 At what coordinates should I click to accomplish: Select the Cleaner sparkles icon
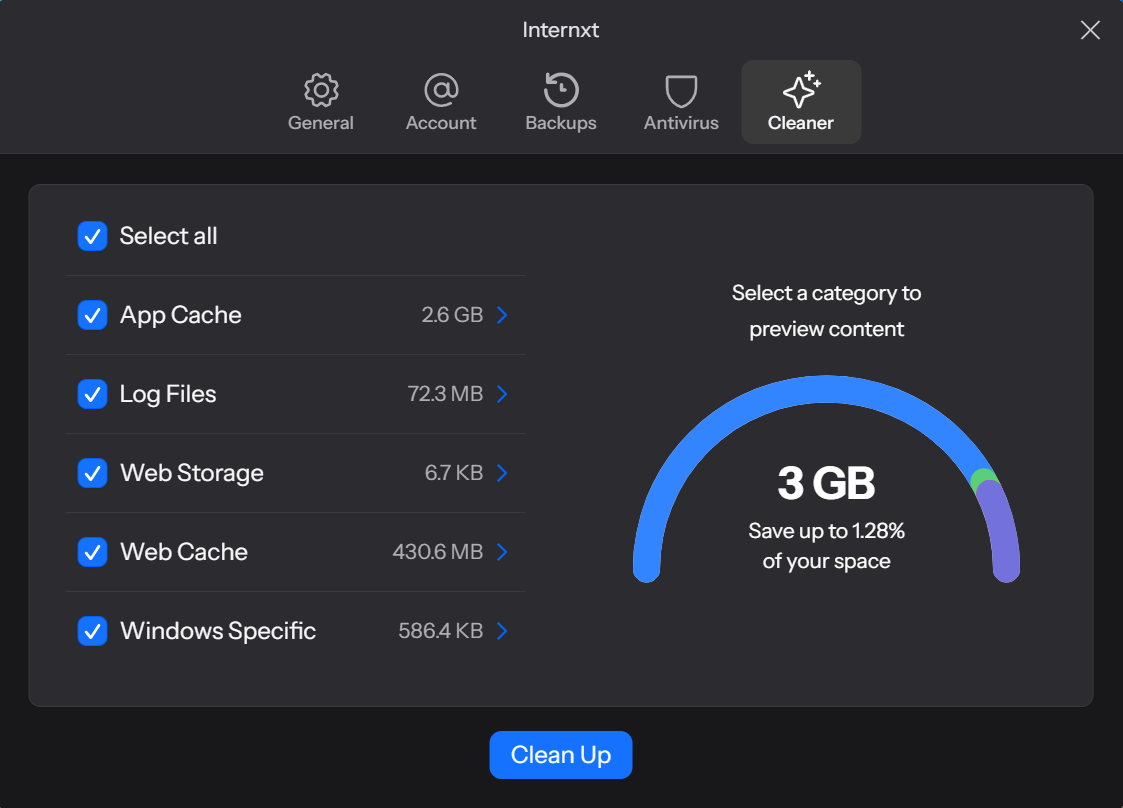point(800,88)
